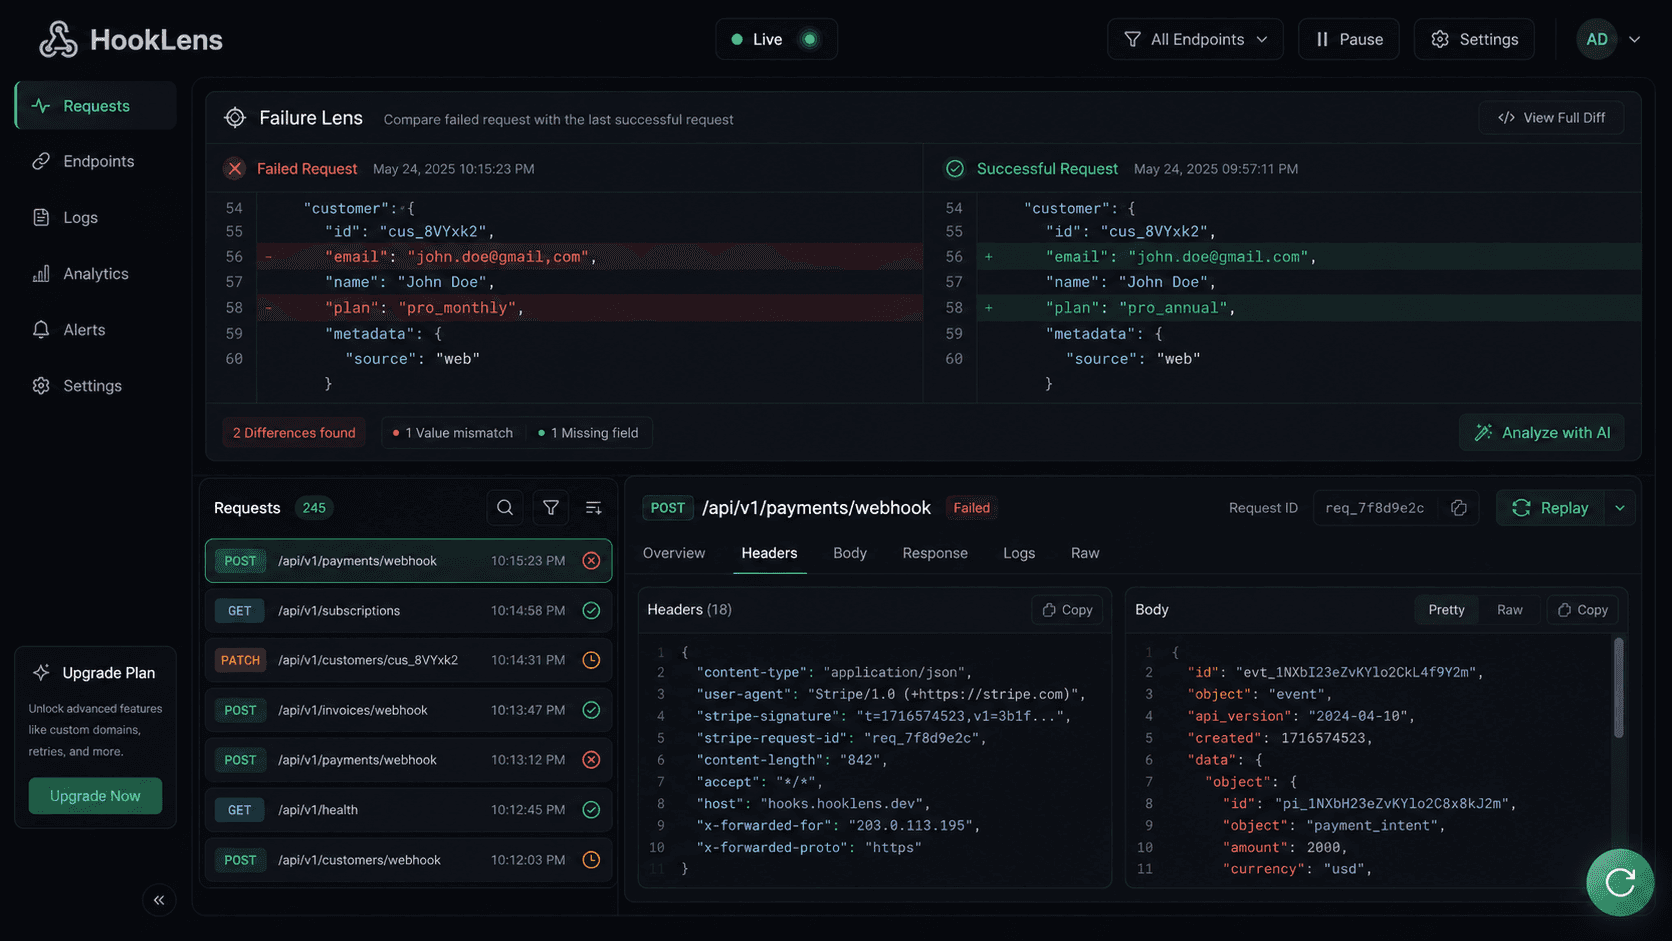Open Endpoints in the sidebar

coord(96,161)
